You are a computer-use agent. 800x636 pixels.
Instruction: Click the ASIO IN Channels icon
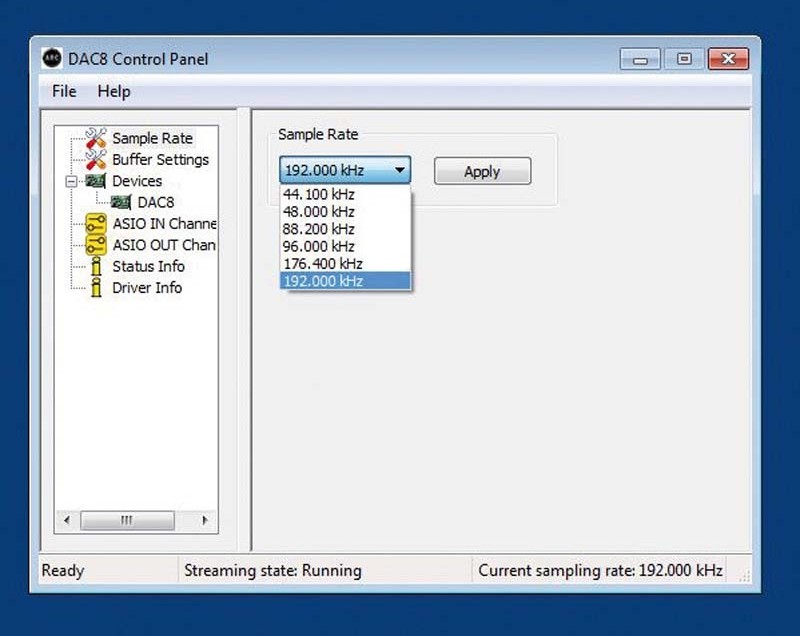click(x=96, y=223)
